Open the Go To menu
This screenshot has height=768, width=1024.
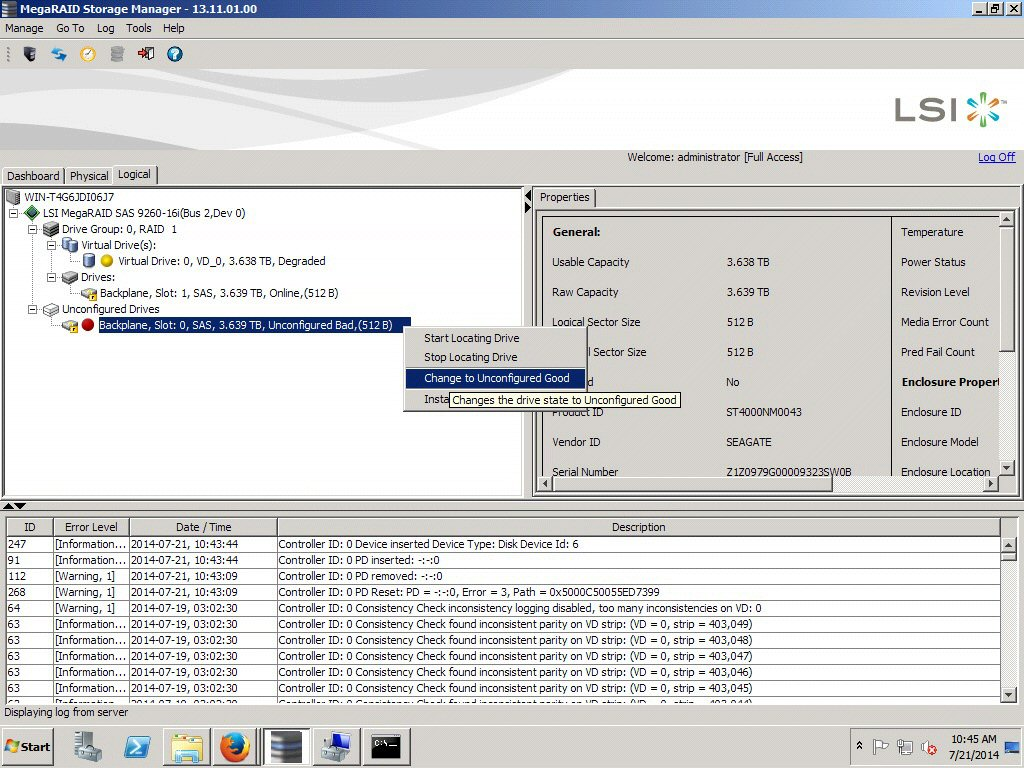[71, 28]
